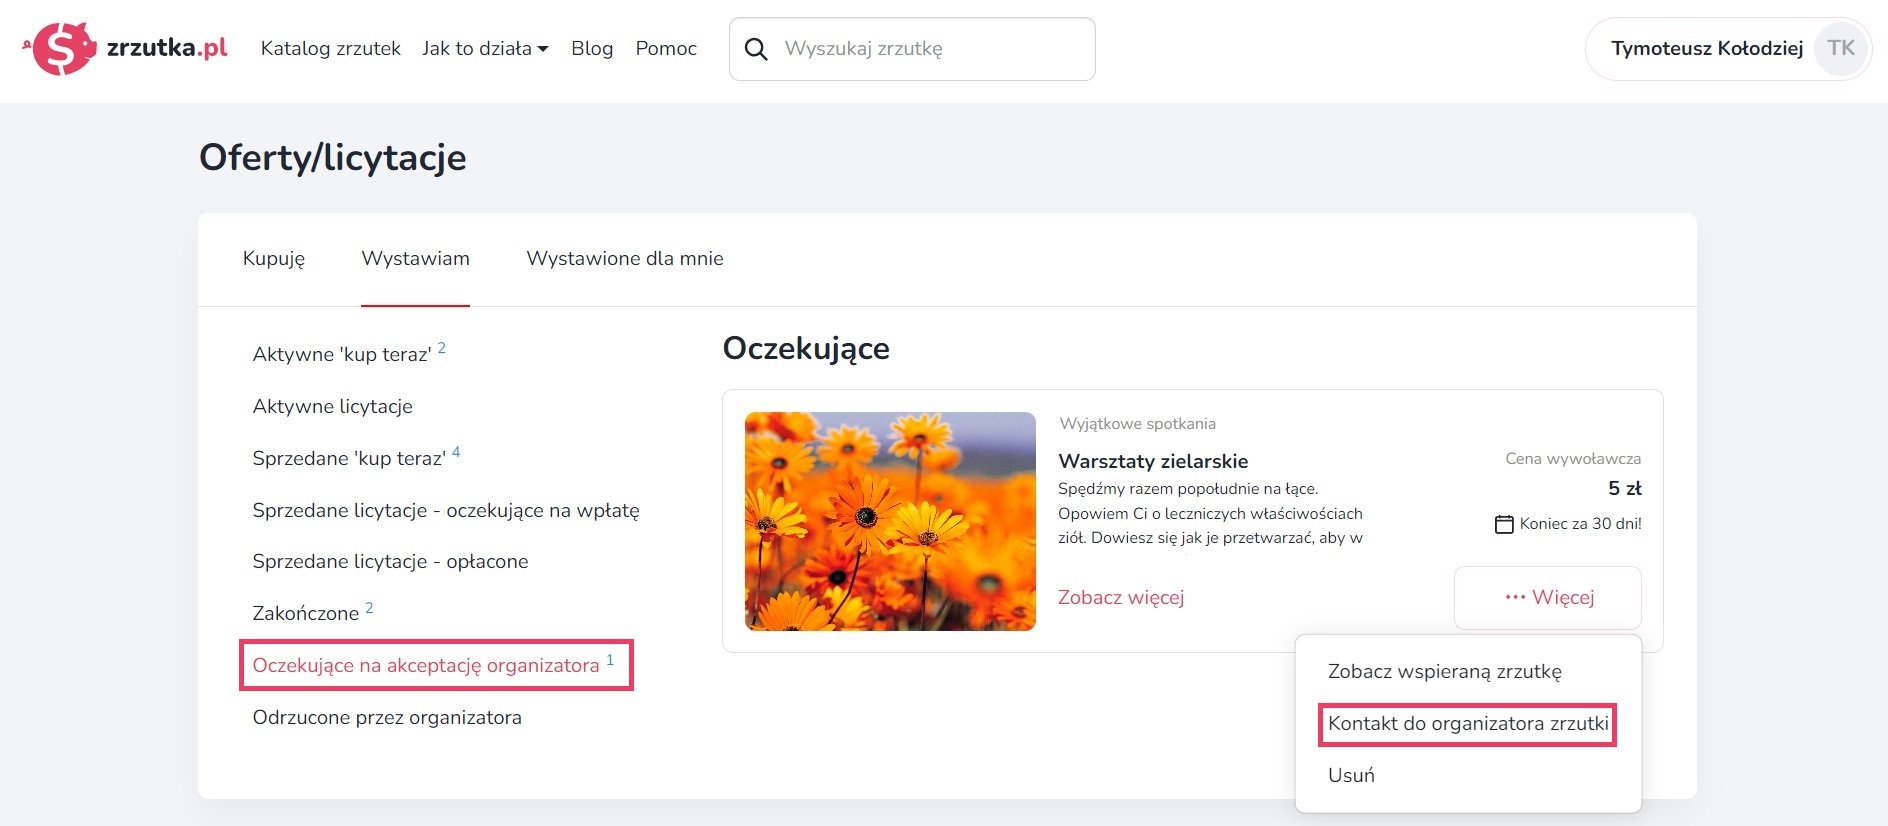Click the Oczekujące section heading
The height and width of the screenshot is (826, 1888).
(806, 349)
